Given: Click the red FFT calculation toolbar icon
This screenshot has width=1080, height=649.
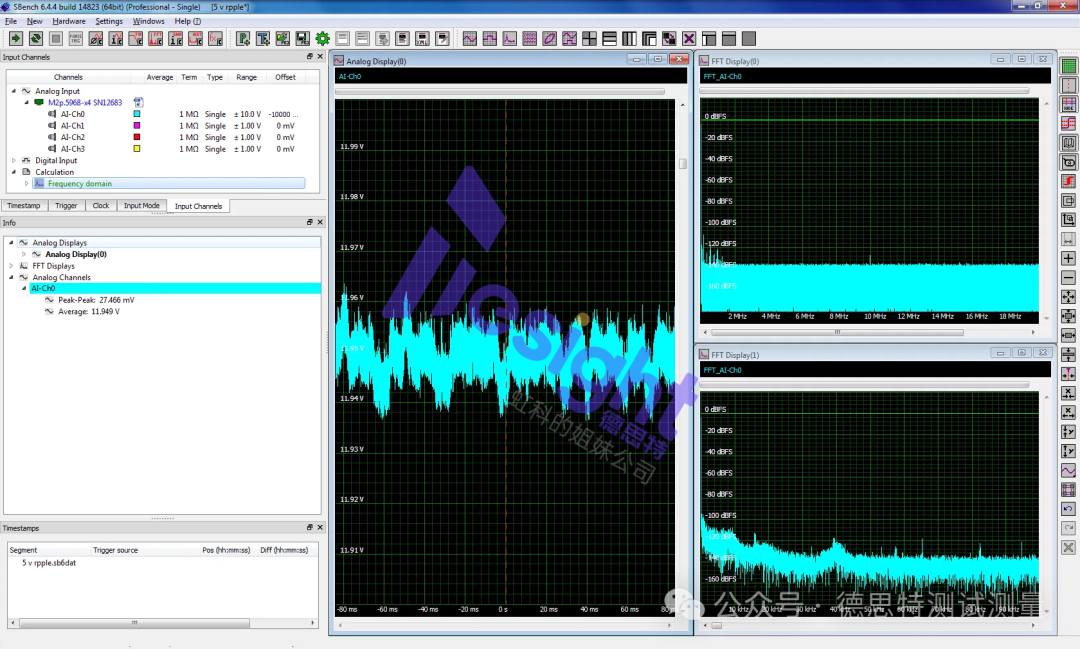Looking at the screenshot, I should [156, 39].
